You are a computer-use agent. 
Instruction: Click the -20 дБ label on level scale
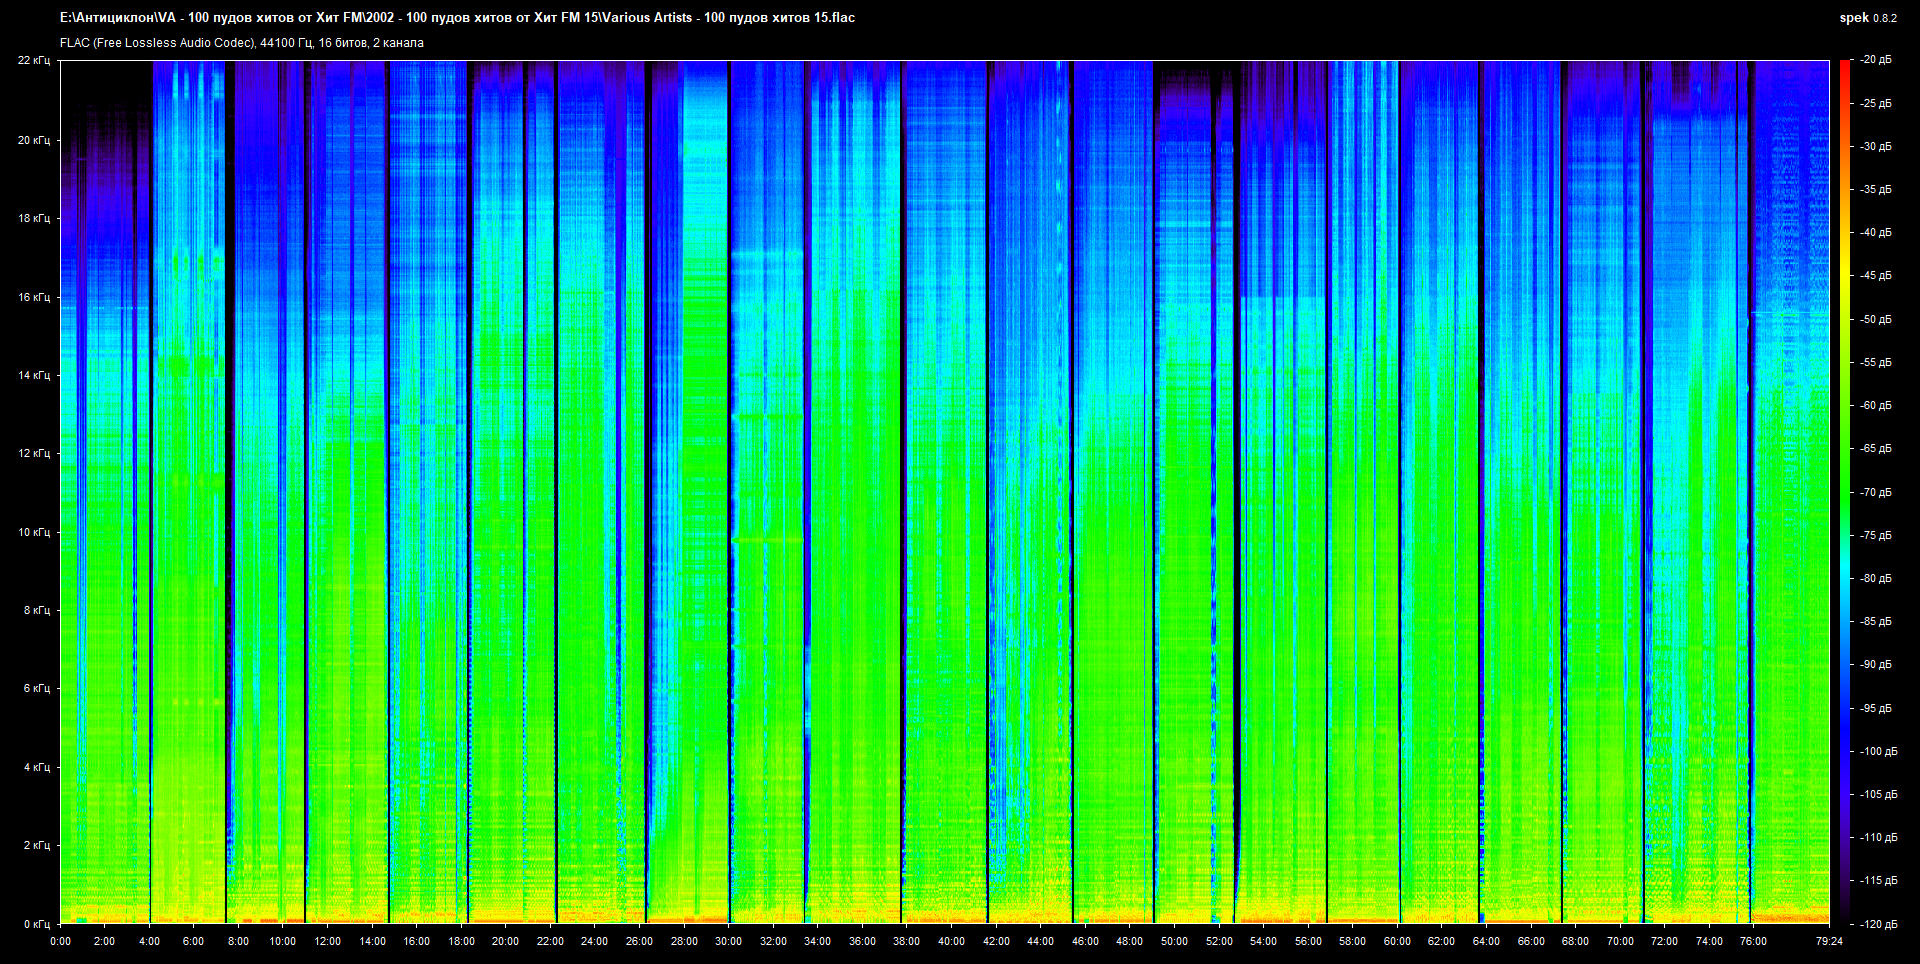pos(1875,60)
